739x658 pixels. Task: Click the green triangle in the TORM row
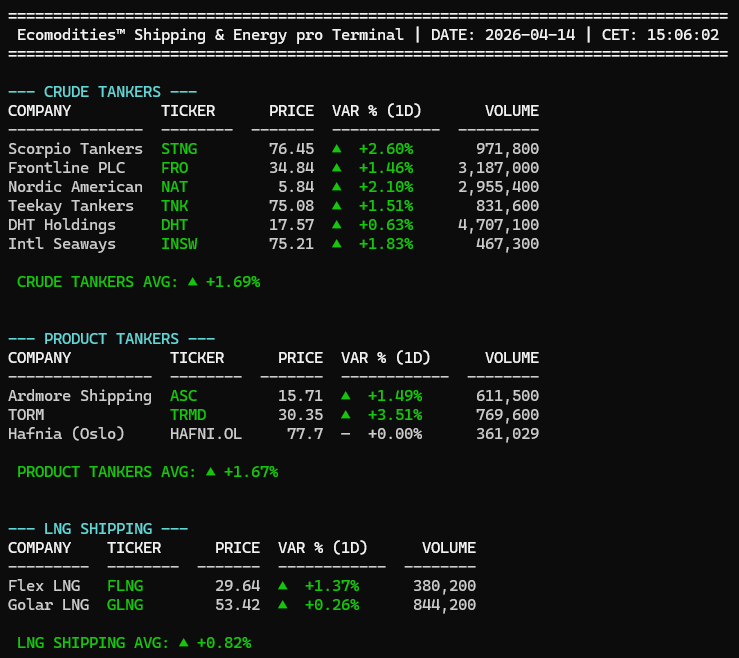coord(346,414)
